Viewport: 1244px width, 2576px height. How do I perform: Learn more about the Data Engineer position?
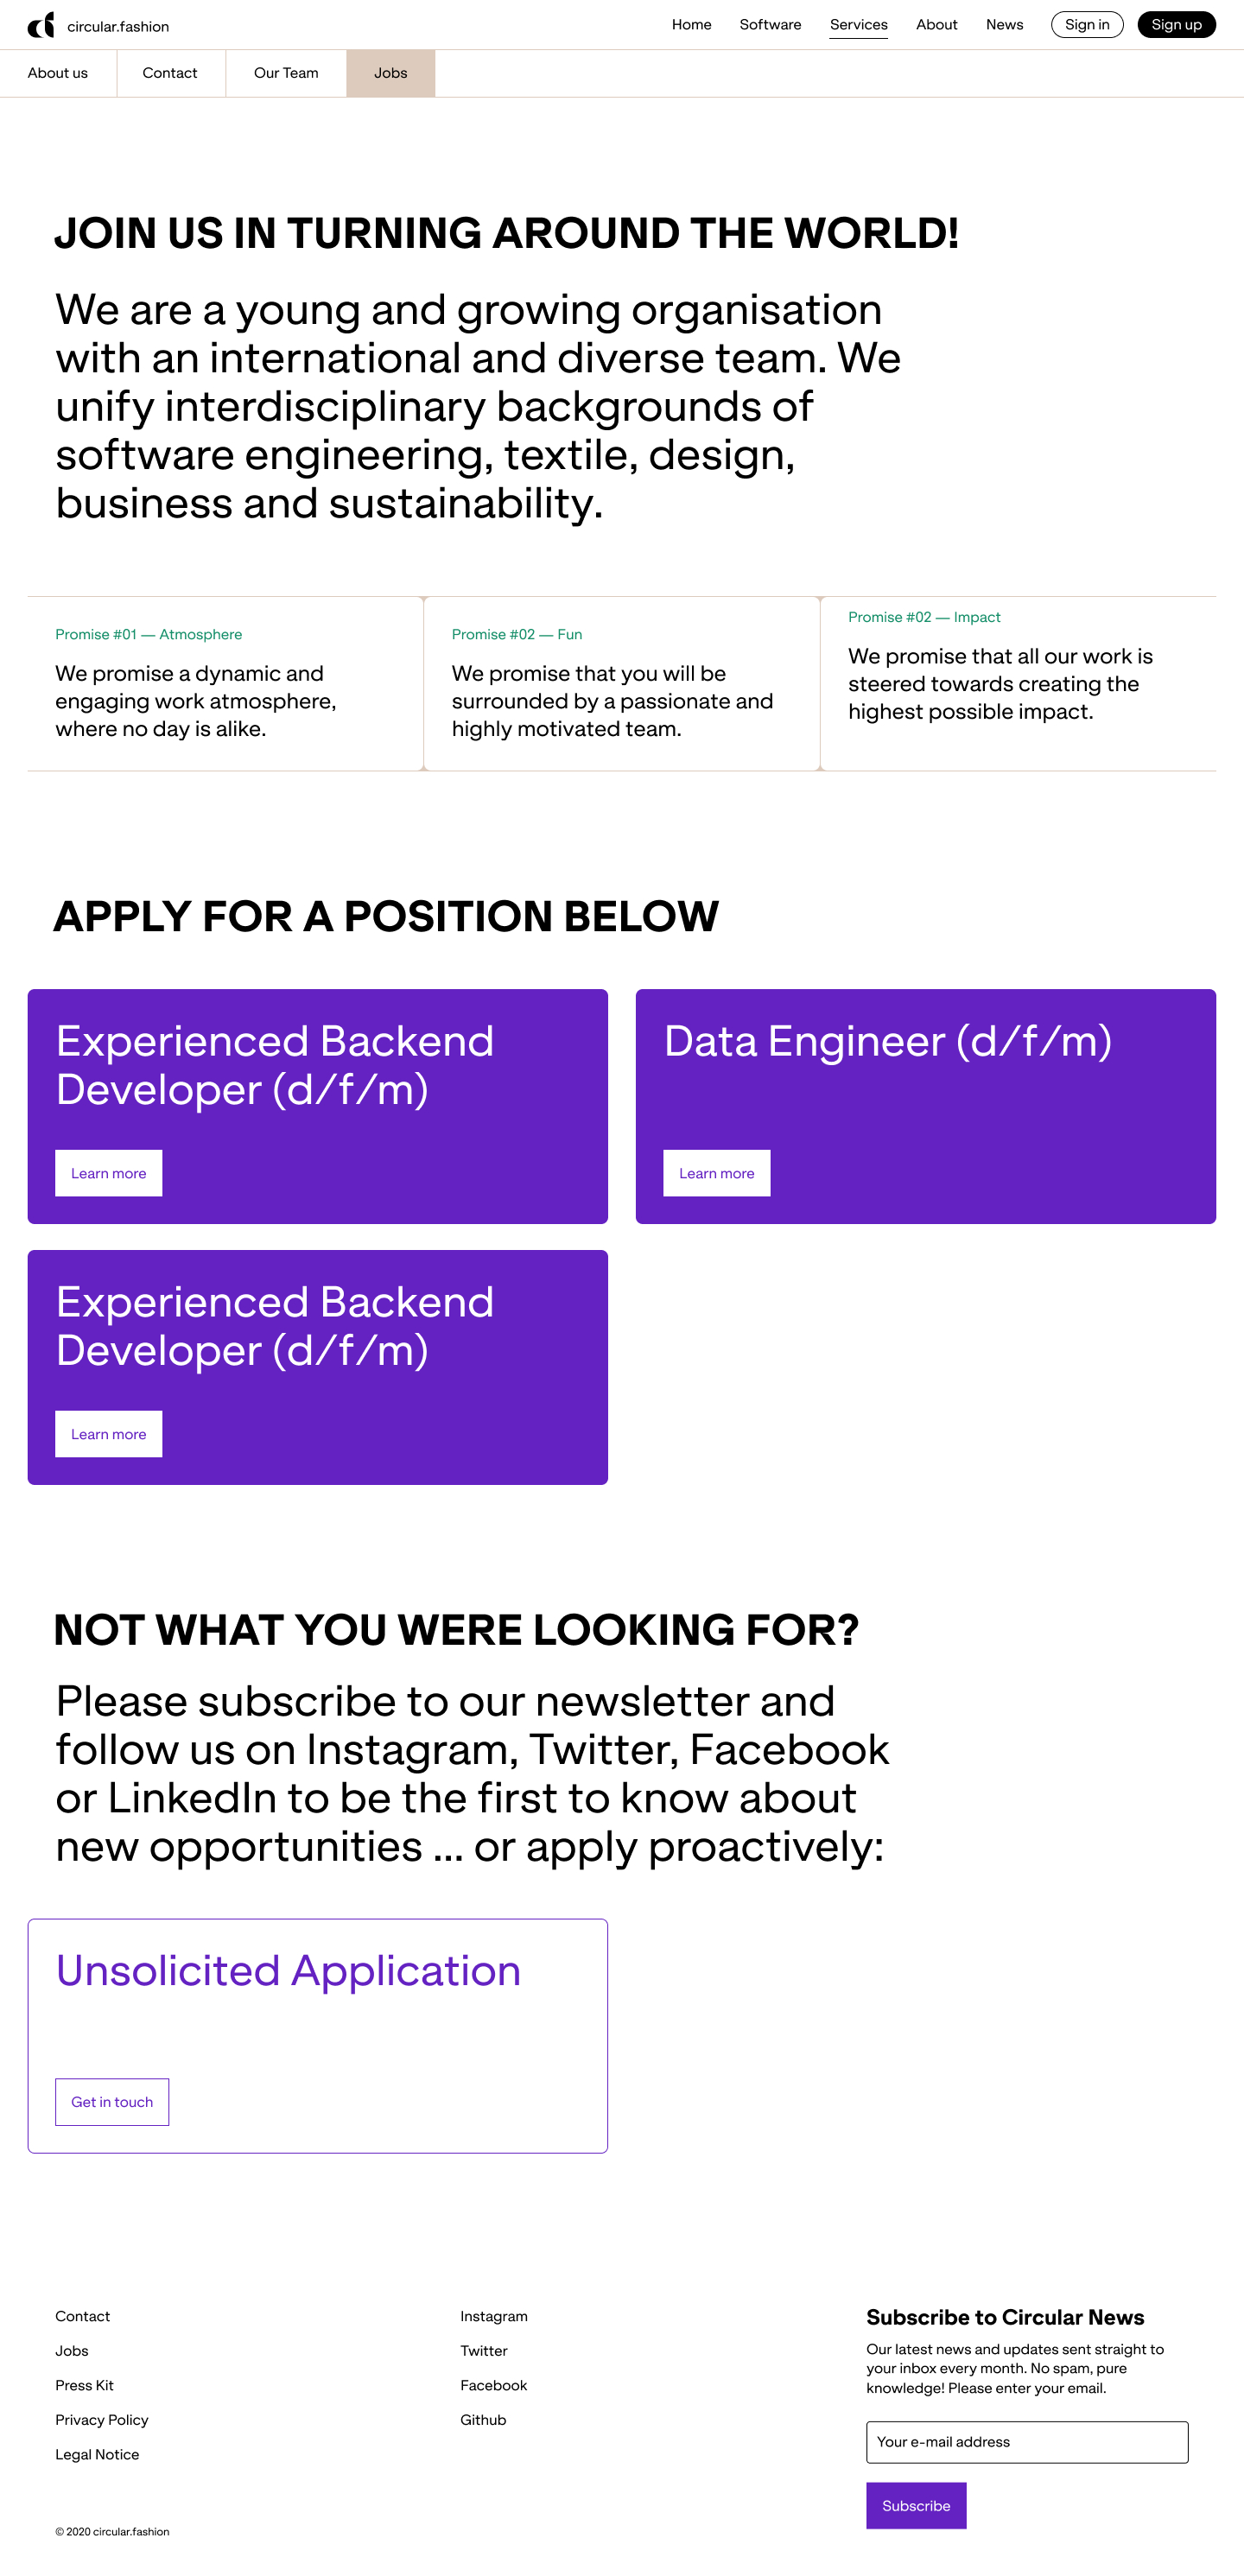[716, 1173]
